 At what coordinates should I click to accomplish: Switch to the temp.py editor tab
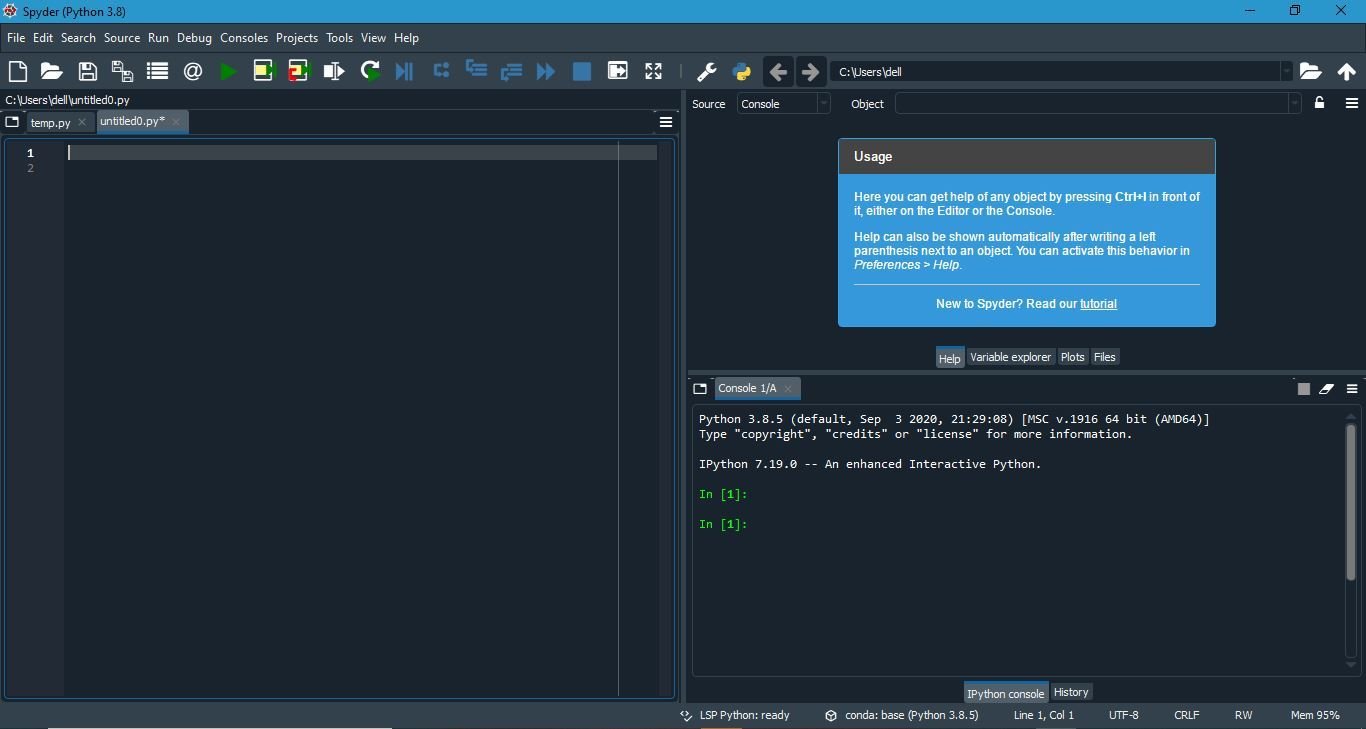(x=50, y=123)
